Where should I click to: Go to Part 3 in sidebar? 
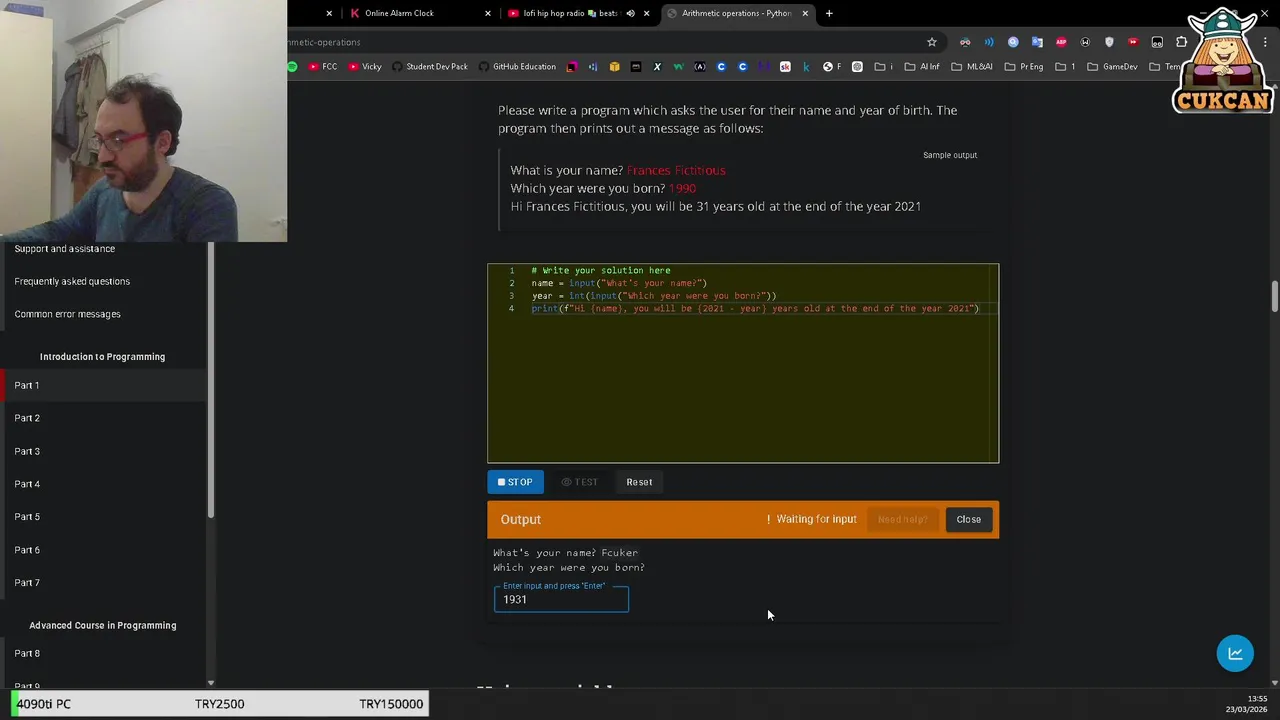click(x=27, y=451)
